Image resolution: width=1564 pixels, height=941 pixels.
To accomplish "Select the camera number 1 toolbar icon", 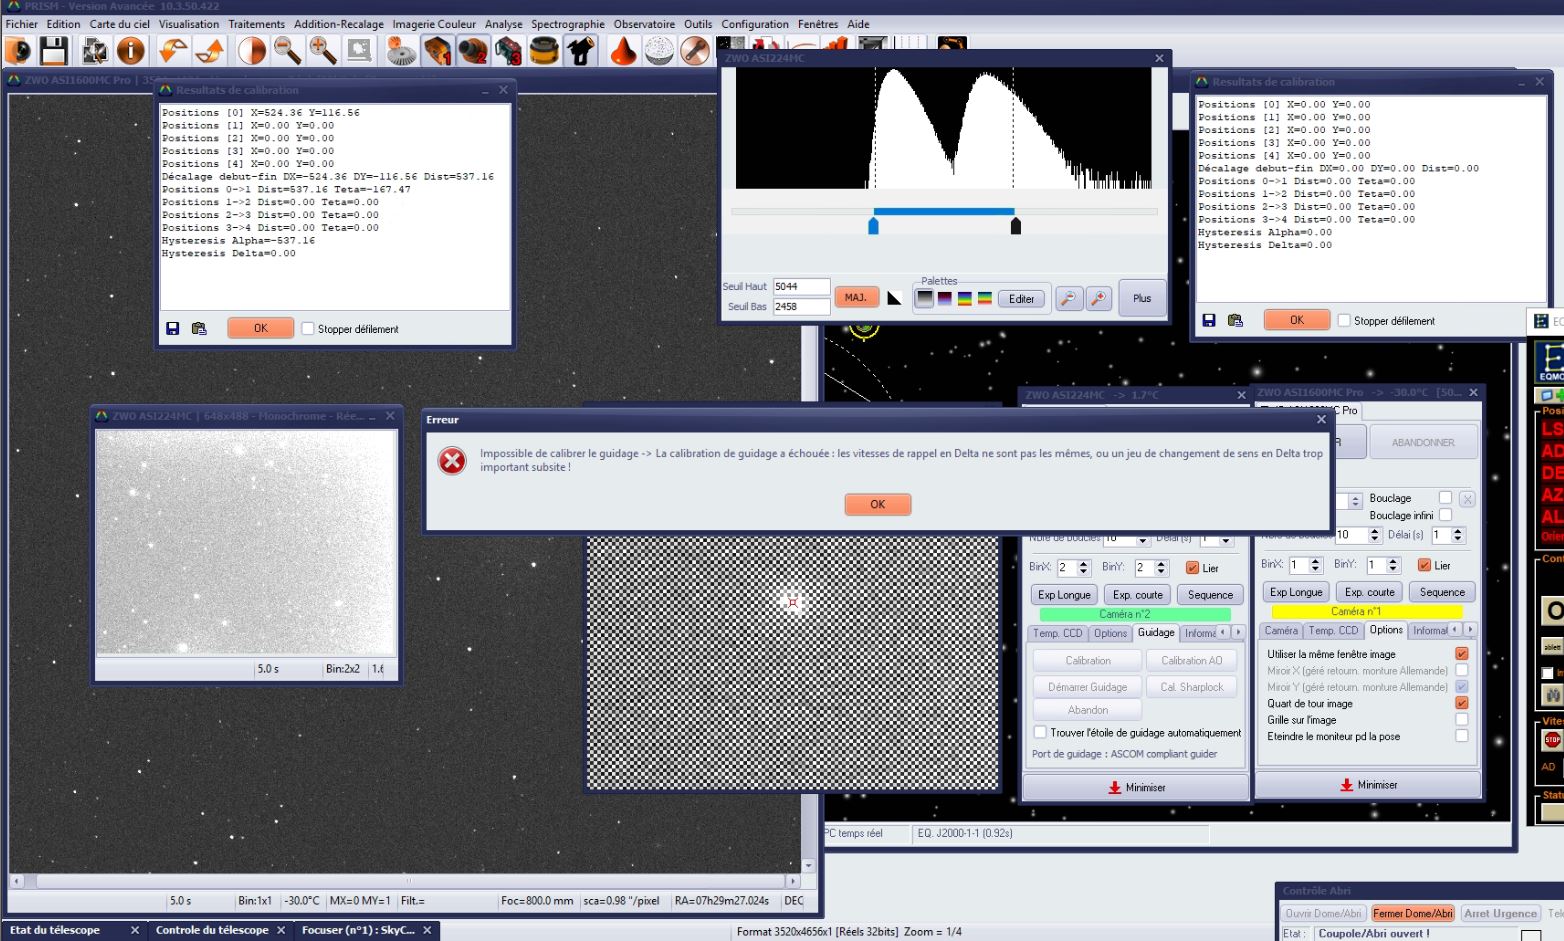I will (x=436, y=50).
